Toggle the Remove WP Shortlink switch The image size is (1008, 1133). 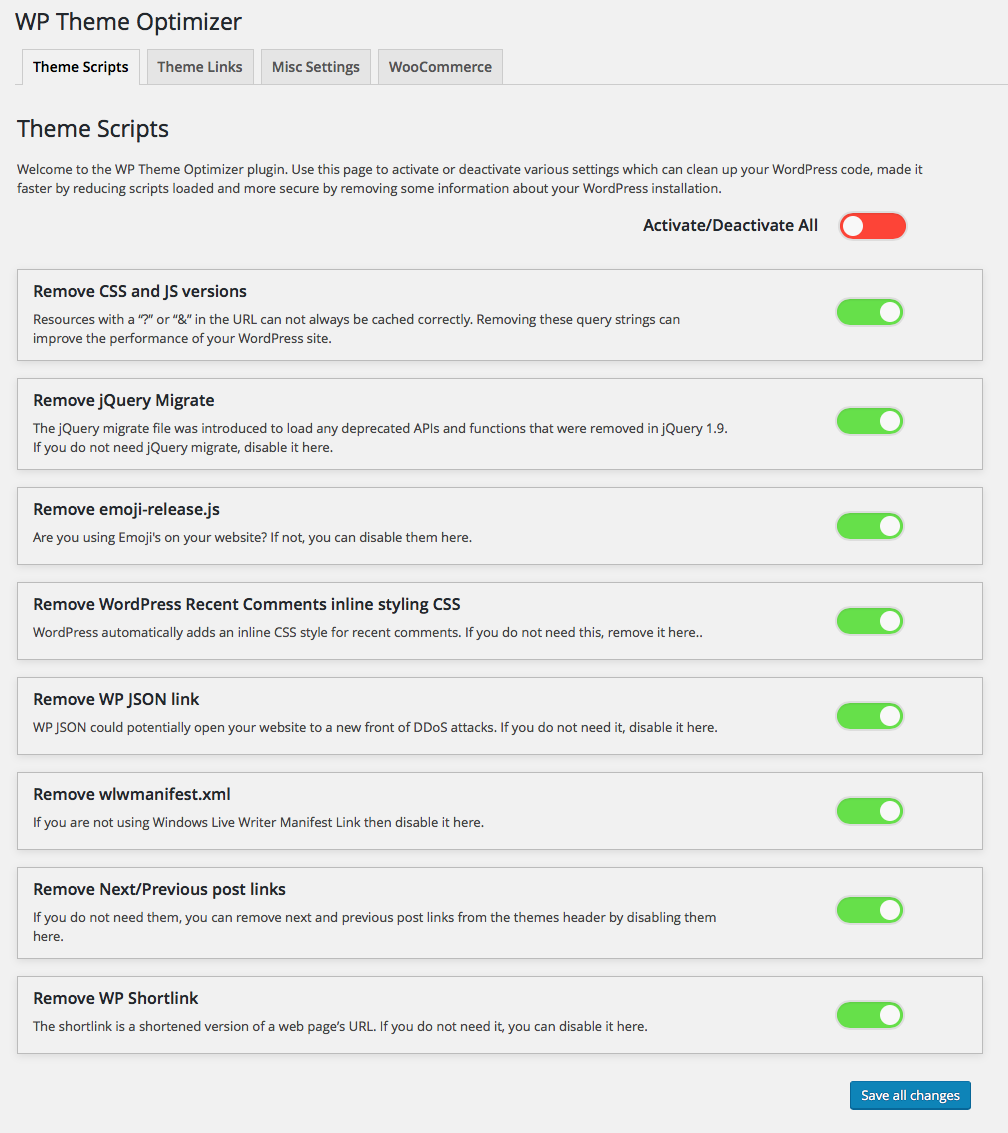[869, 1015]
